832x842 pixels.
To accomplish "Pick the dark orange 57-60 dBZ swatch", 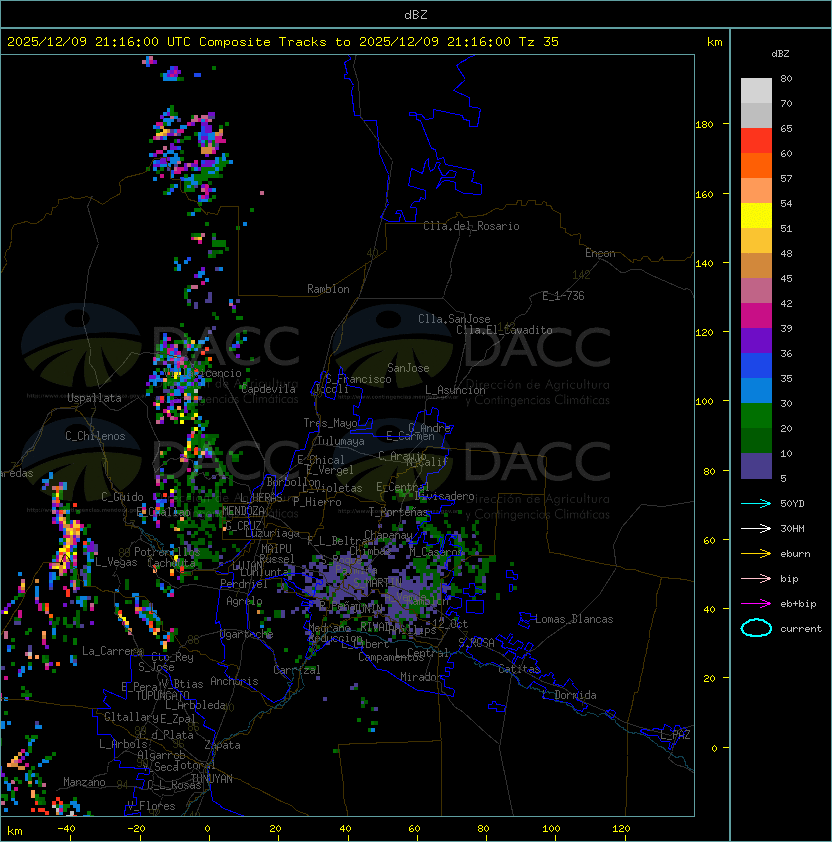I will 756,165.
